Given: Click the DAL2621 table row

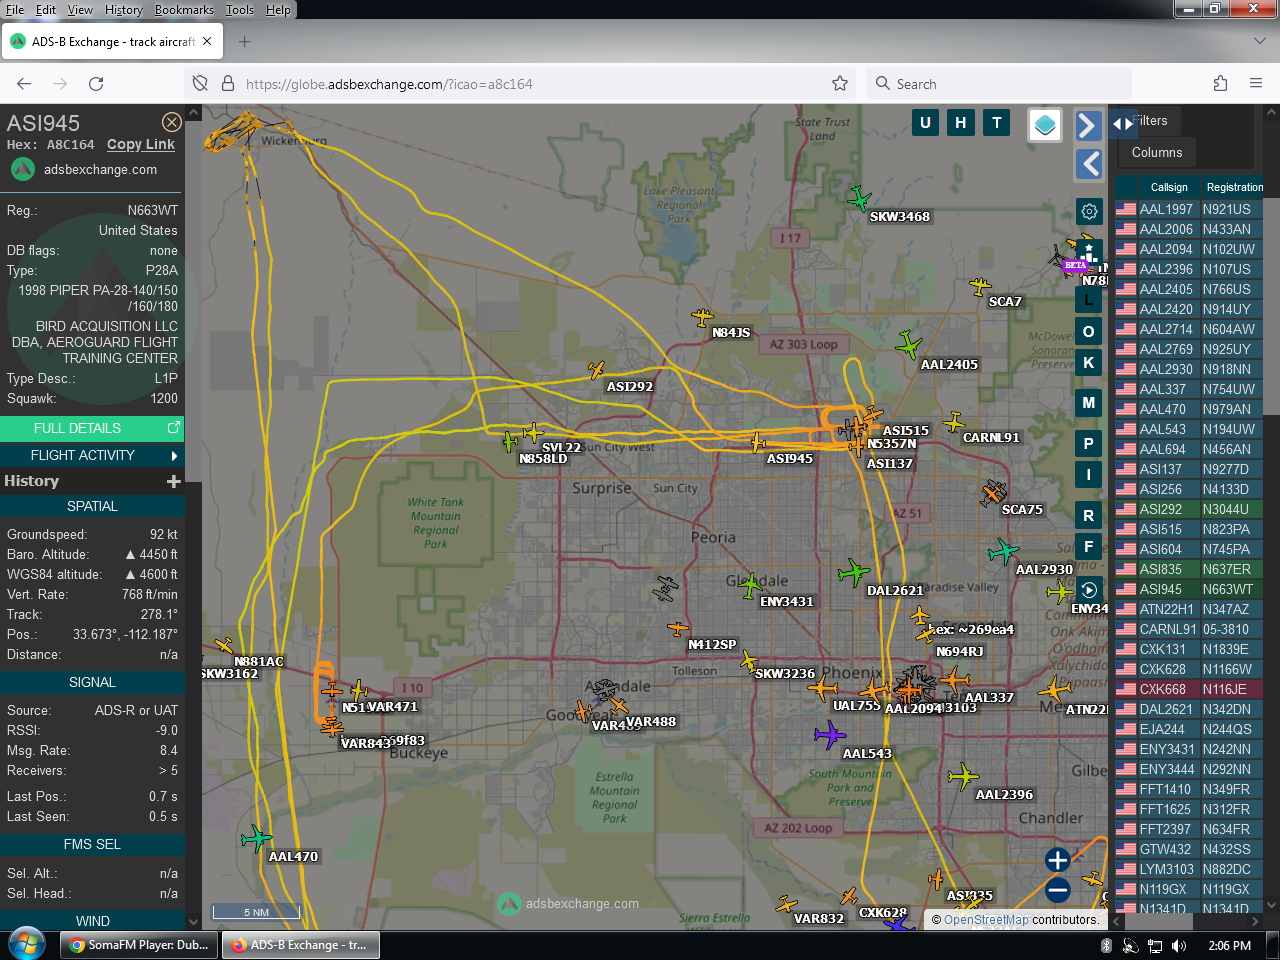Looking at the screenshot, I should click(1190, 709).
